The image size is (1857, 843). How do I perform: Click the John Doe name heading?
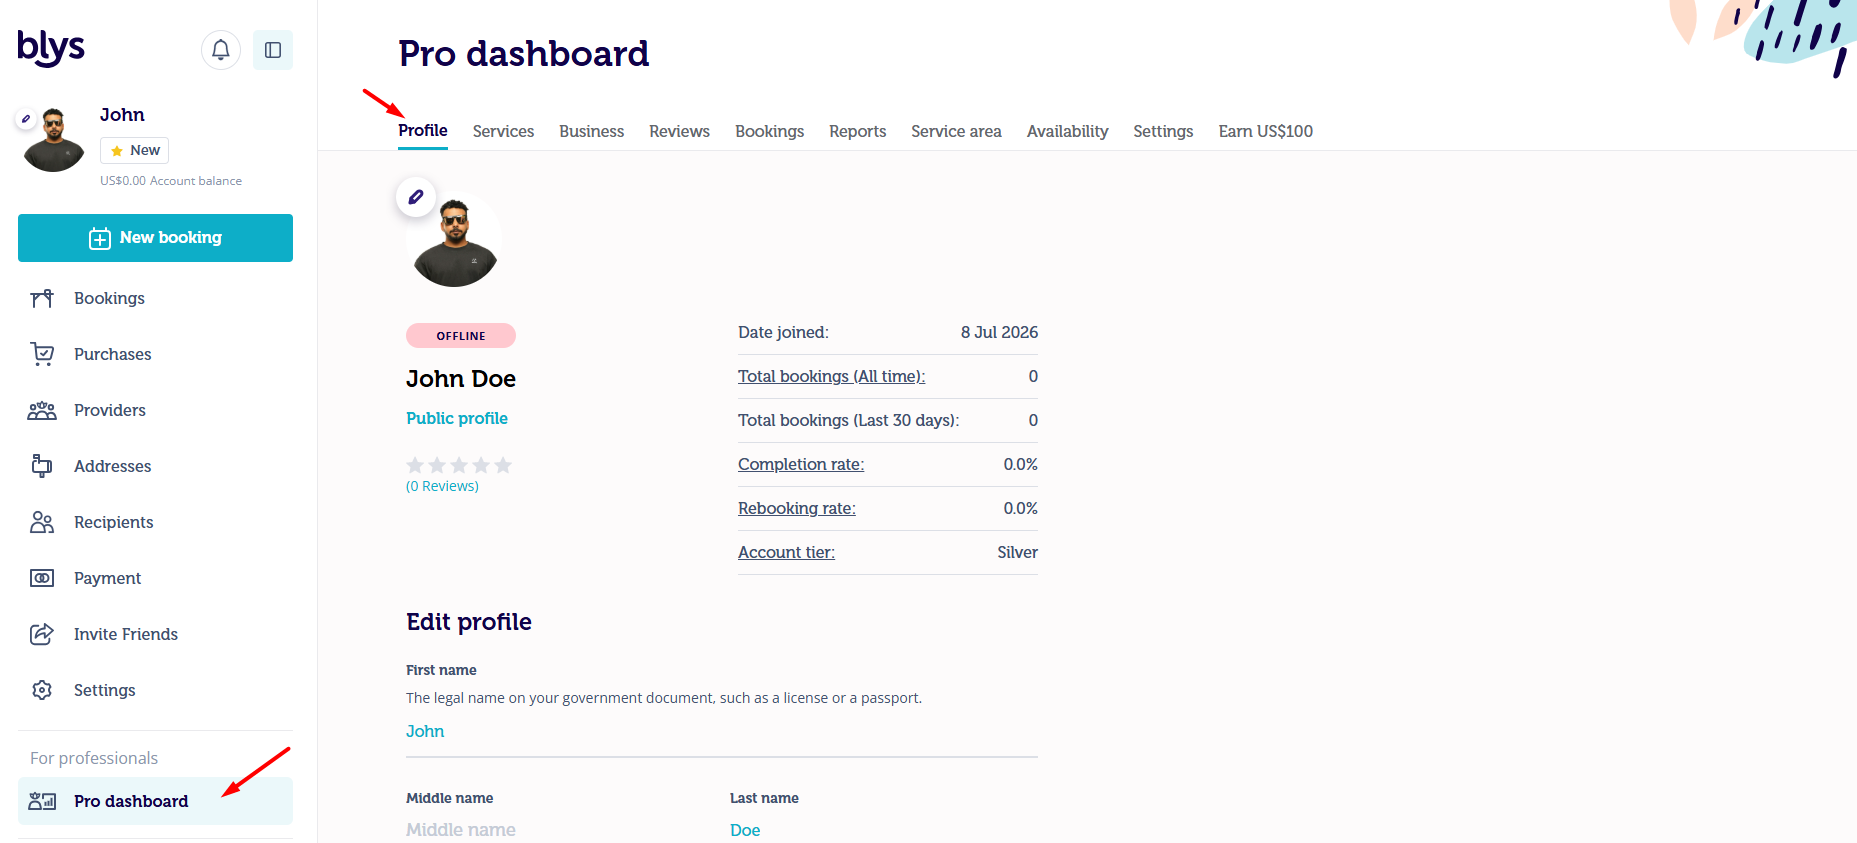coord(461,379)
